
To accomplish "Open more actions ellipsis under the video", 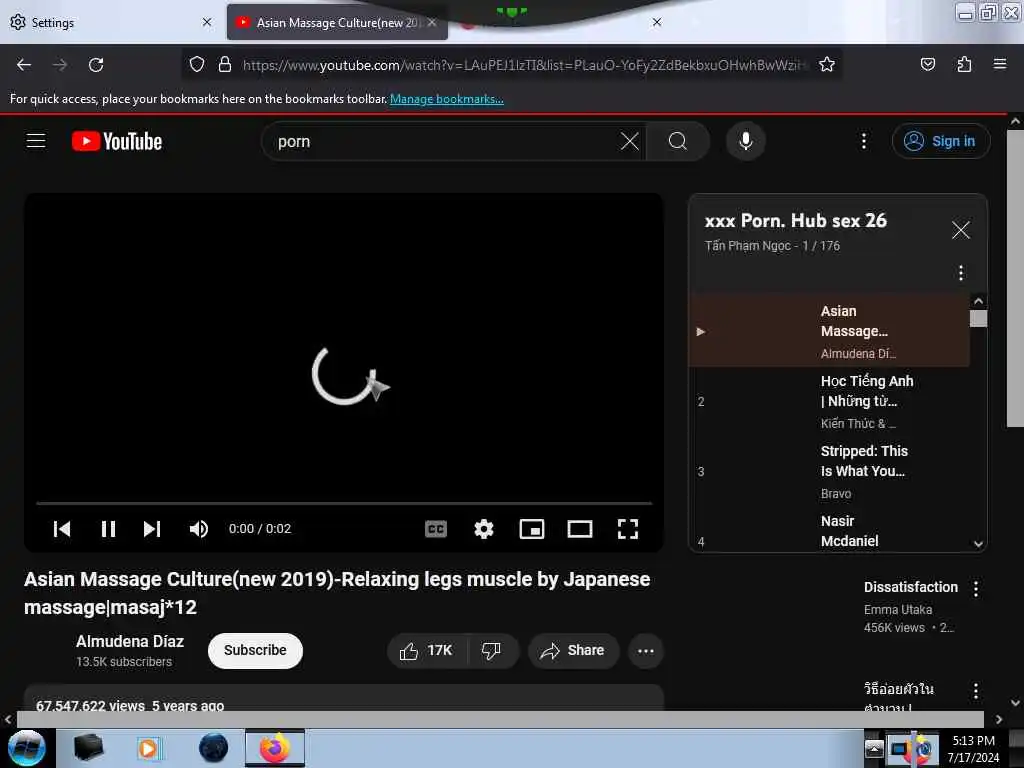I will point(645,650).
